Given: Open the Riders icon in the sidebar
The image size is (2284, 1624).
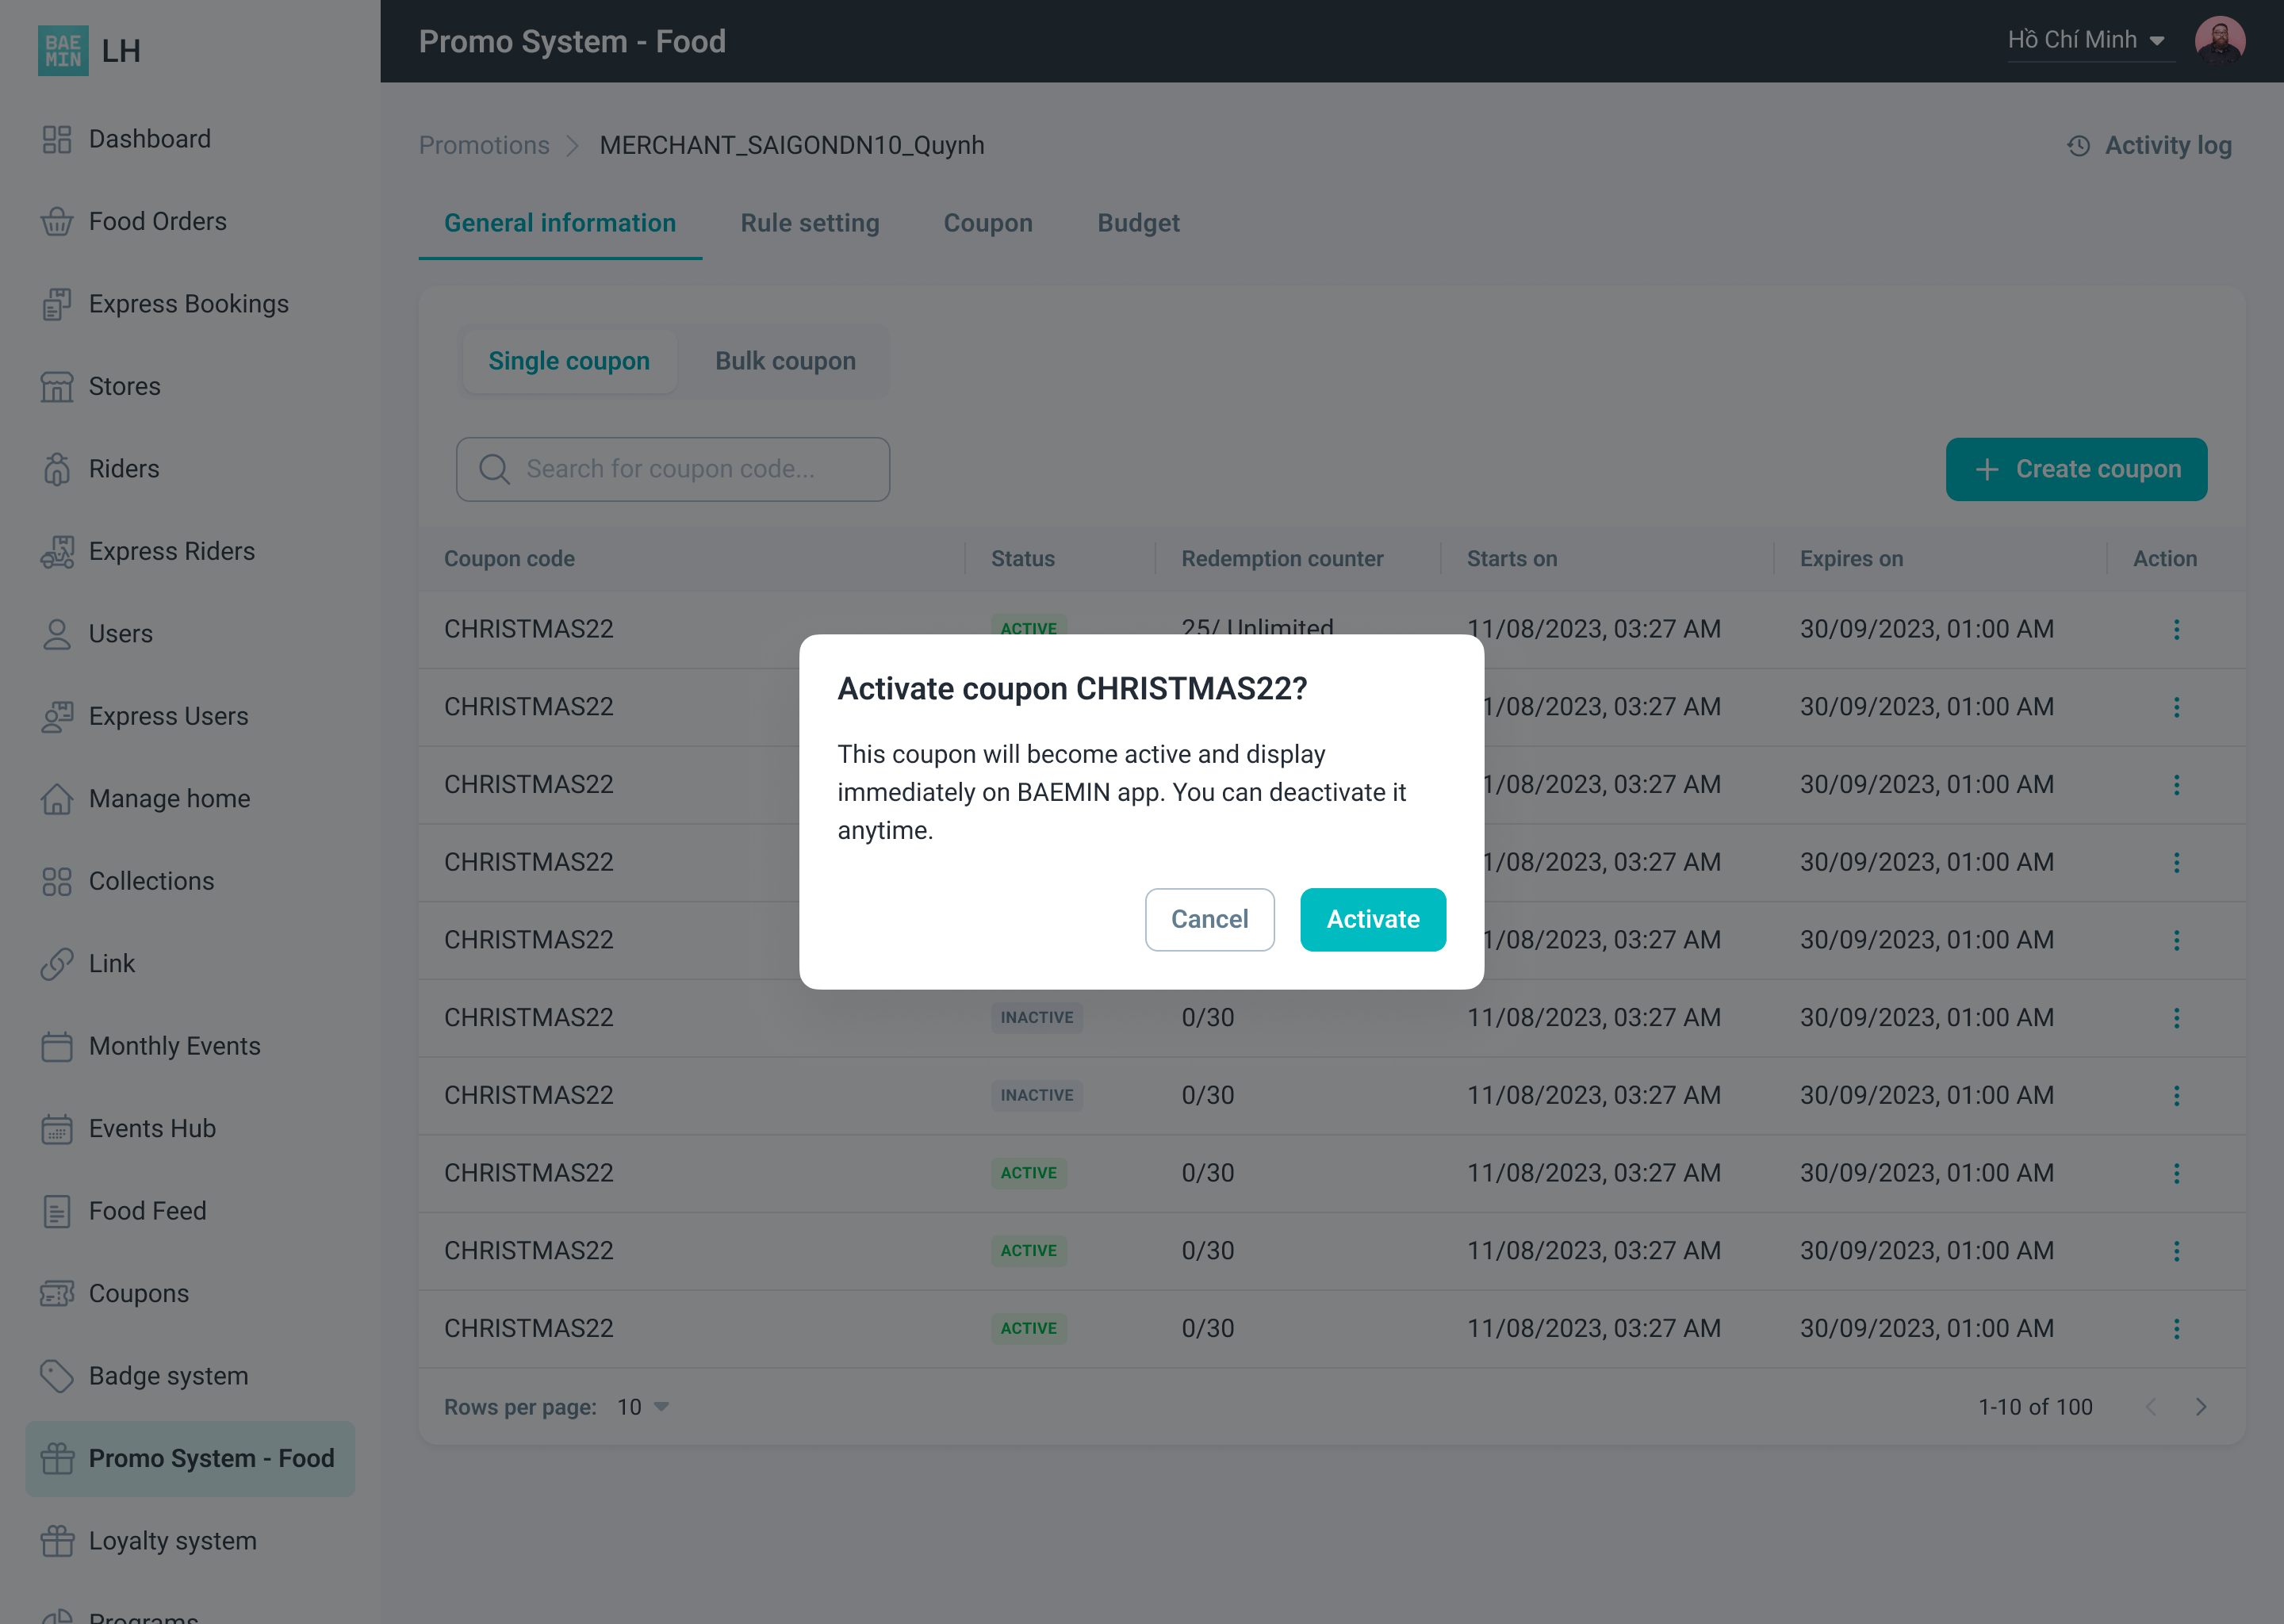Looking at the screenshot, I should [x=57, y=469].
